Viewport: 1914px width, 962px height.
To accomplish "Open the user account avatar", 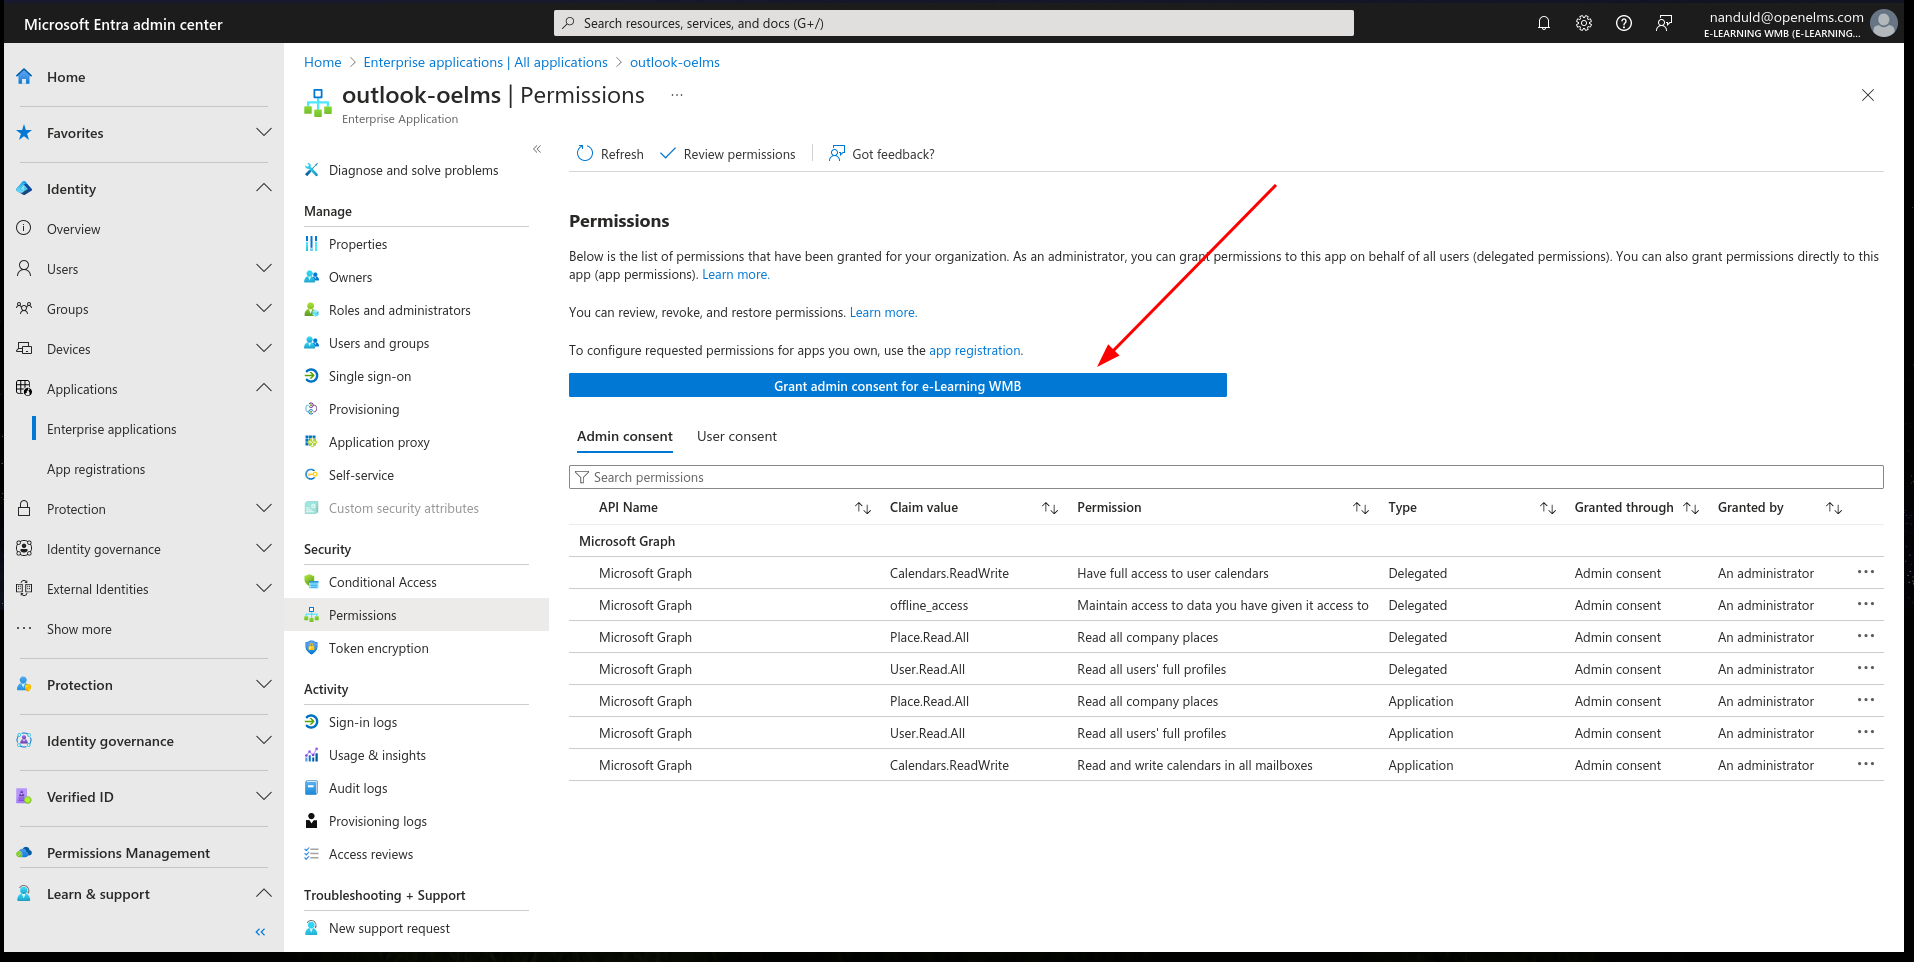I will pos(1884,23).
